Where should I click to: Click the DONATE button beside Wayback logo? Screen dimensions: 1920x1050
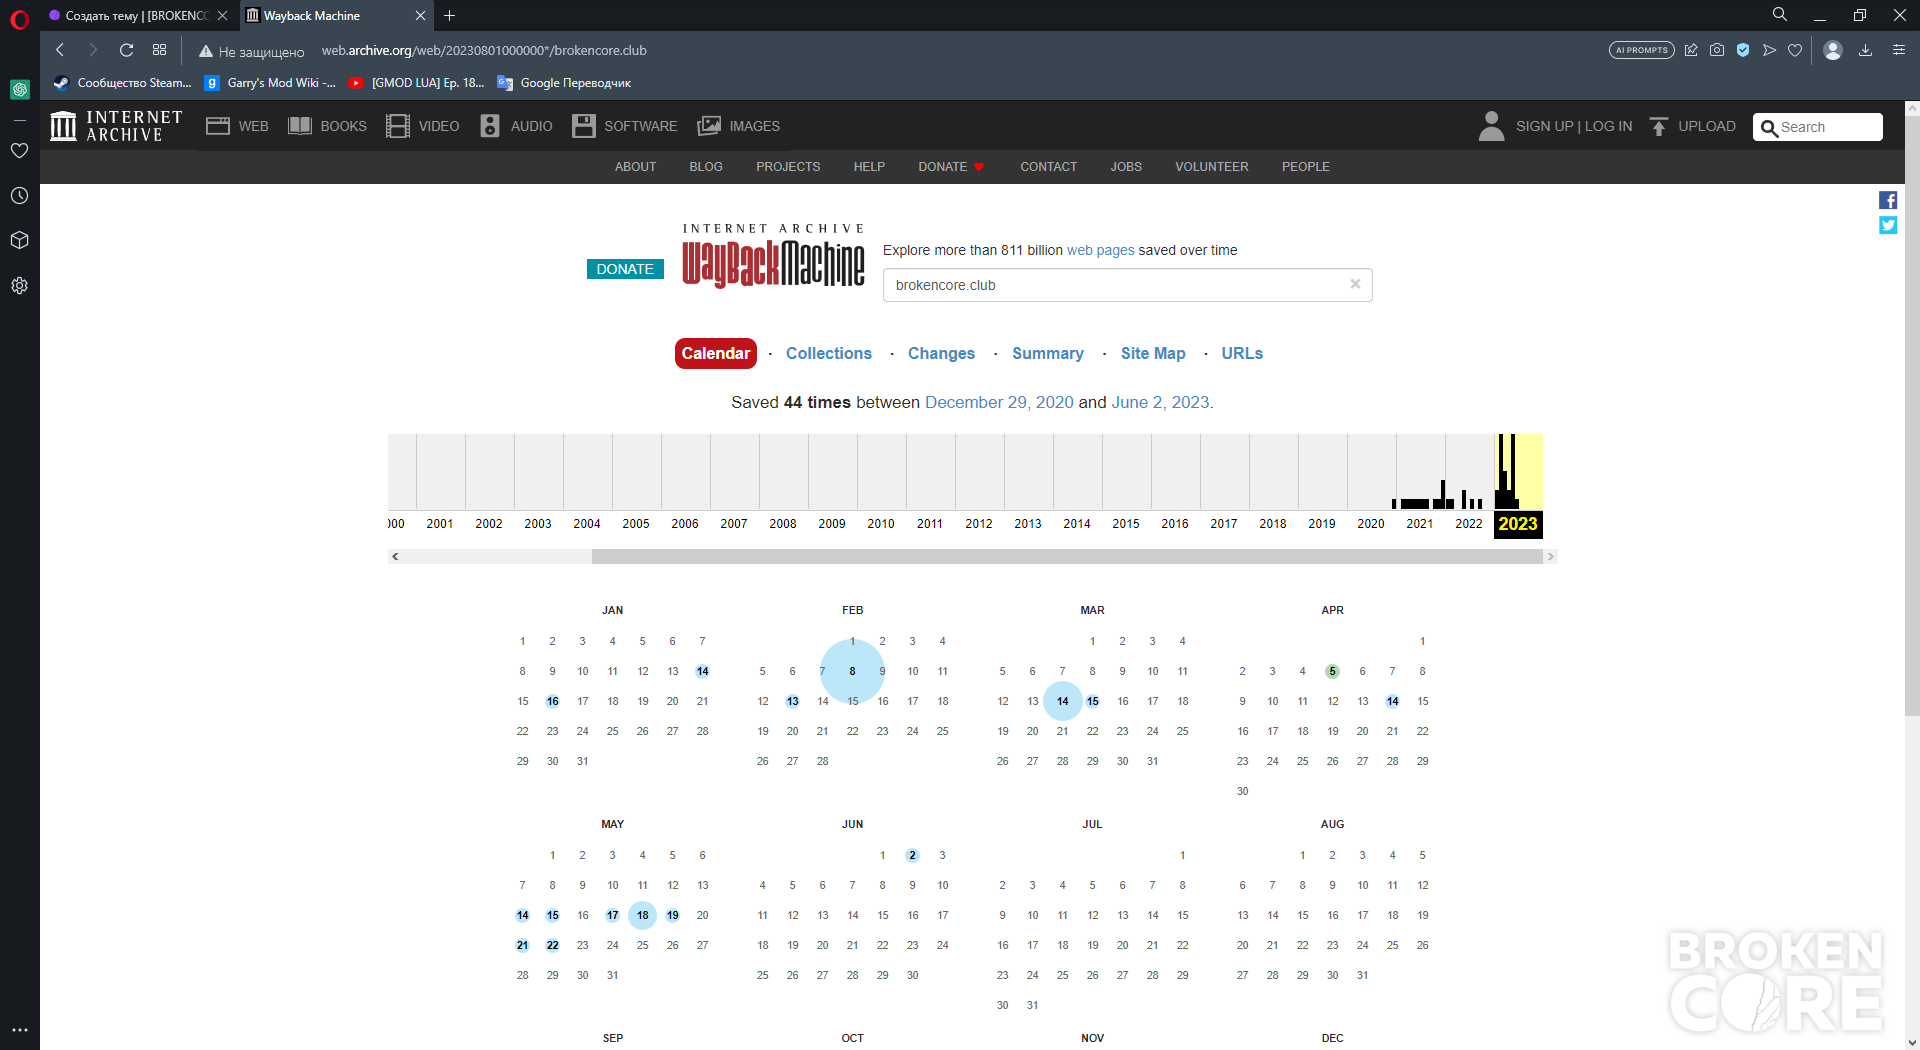click(x=625, y=269)
